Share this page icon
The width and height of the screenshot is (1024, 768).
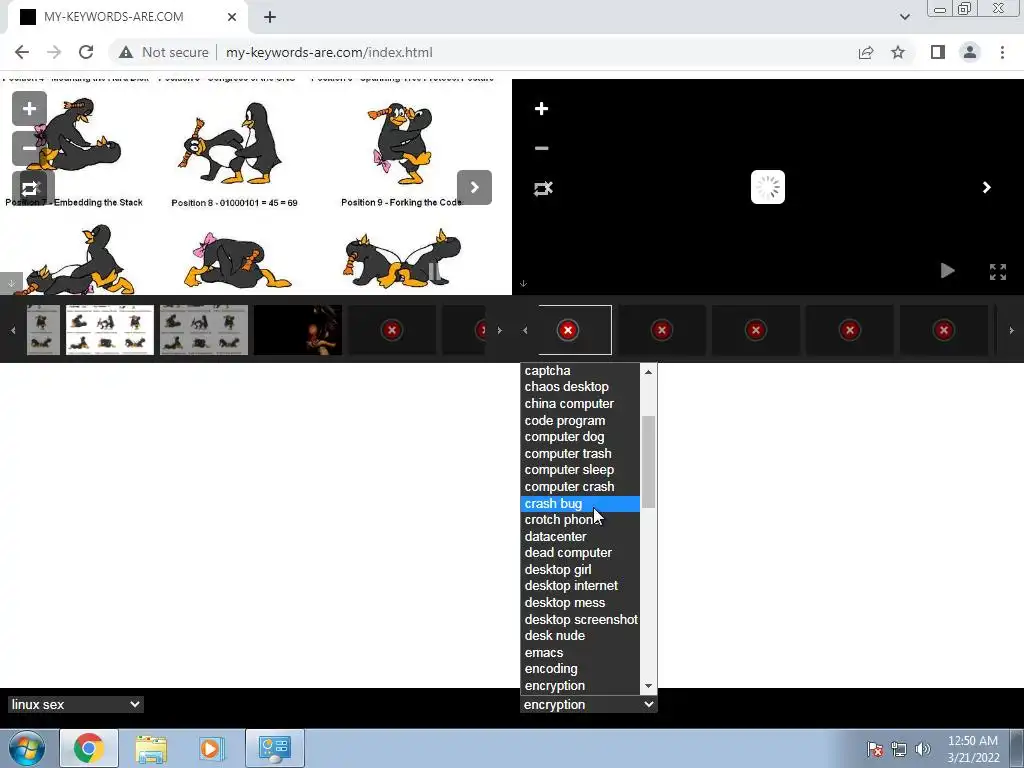pyautogui.click(x=866, y=52)
